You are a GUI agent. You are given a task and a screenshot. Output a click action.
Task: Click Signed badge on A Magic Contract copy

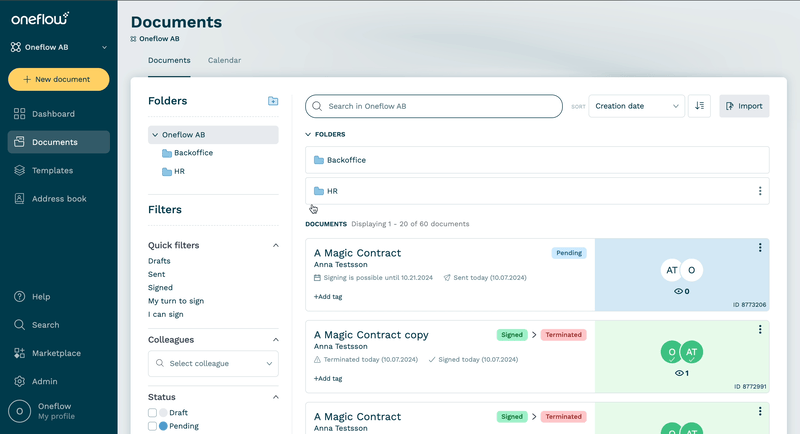pyautogui.click(x=512, y=335)
